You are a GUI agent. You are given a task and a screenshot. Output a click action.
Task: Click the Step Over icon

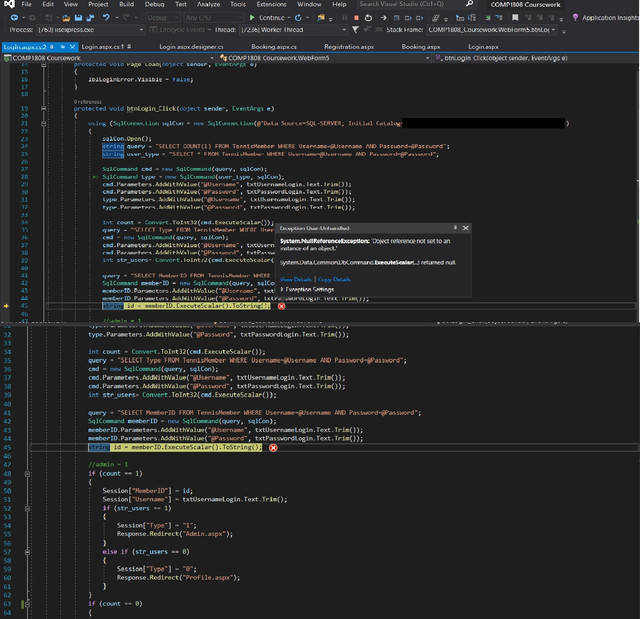[x=408, y=18]
